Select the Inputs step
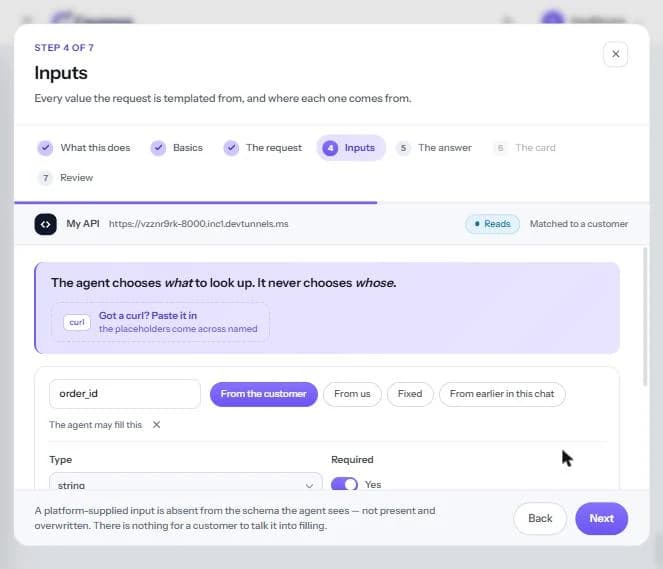The image size is (663, 569). (351, 148)
